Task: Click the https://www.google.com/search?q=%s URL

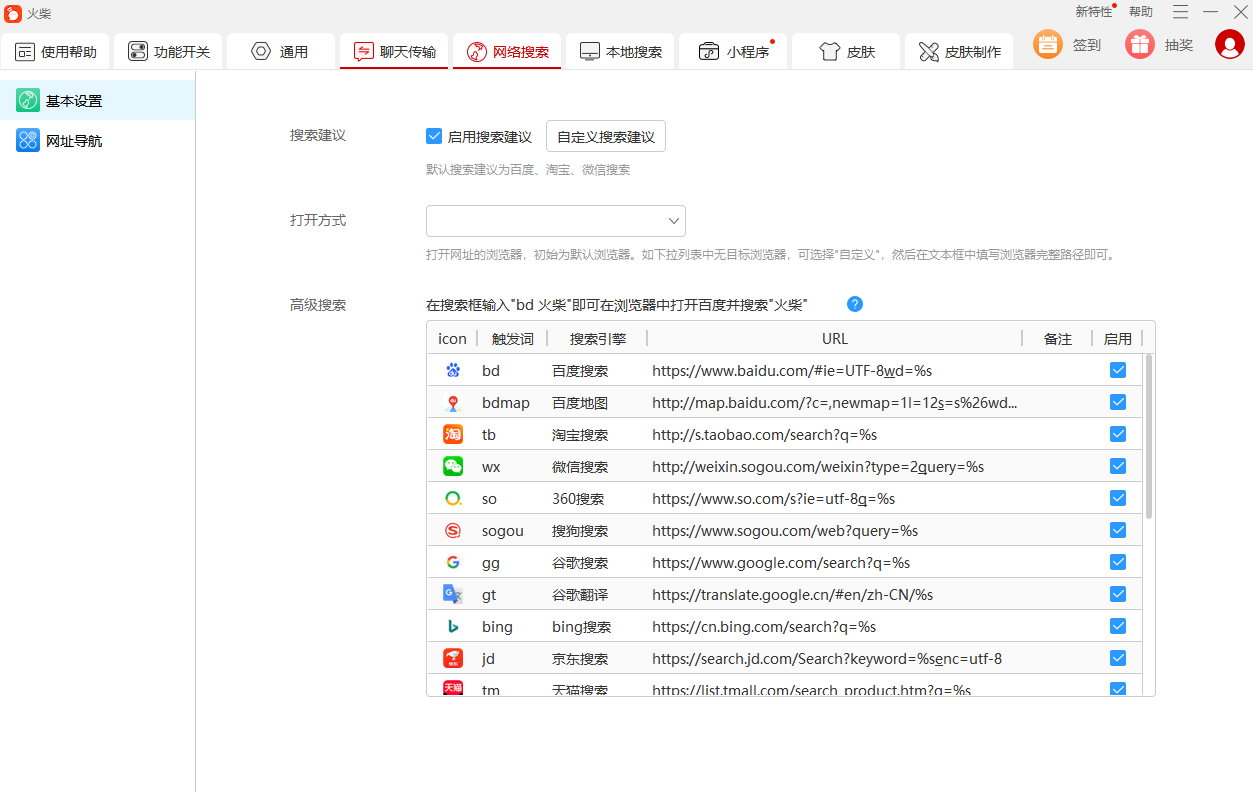Action: [781, 562]
